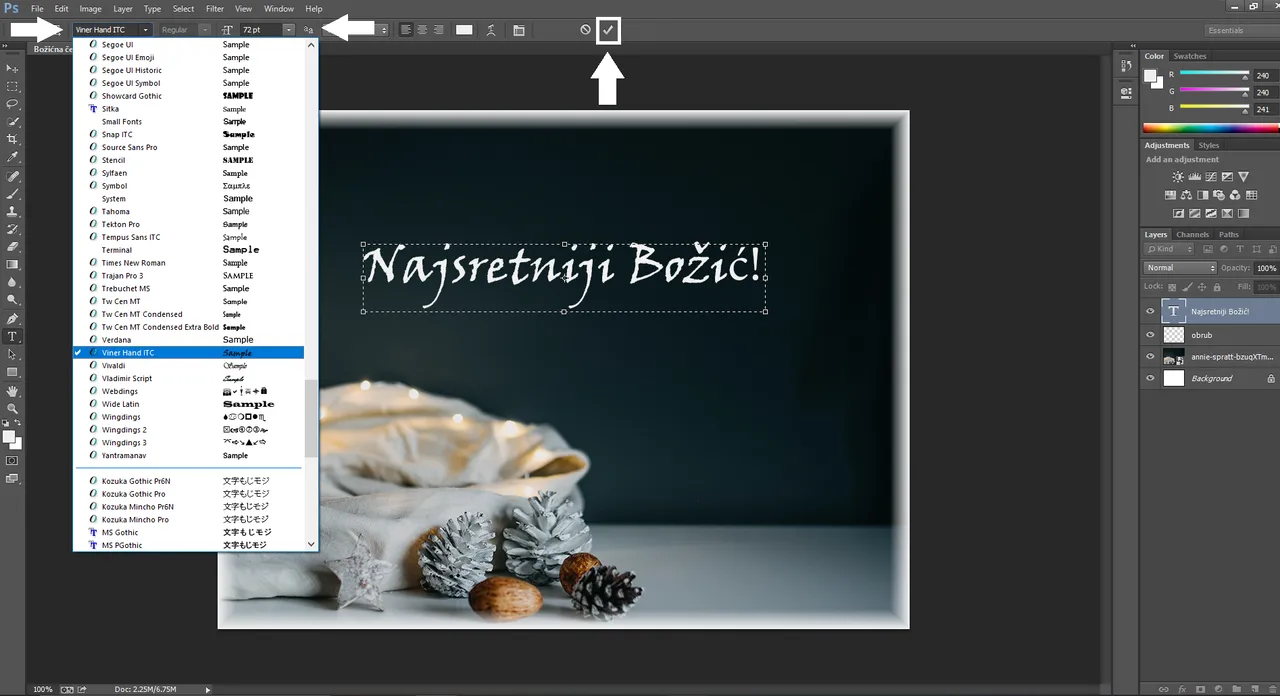The image size is (1280, 696).
Task: Hide the obrub layer
Action: click(1150, 335)
